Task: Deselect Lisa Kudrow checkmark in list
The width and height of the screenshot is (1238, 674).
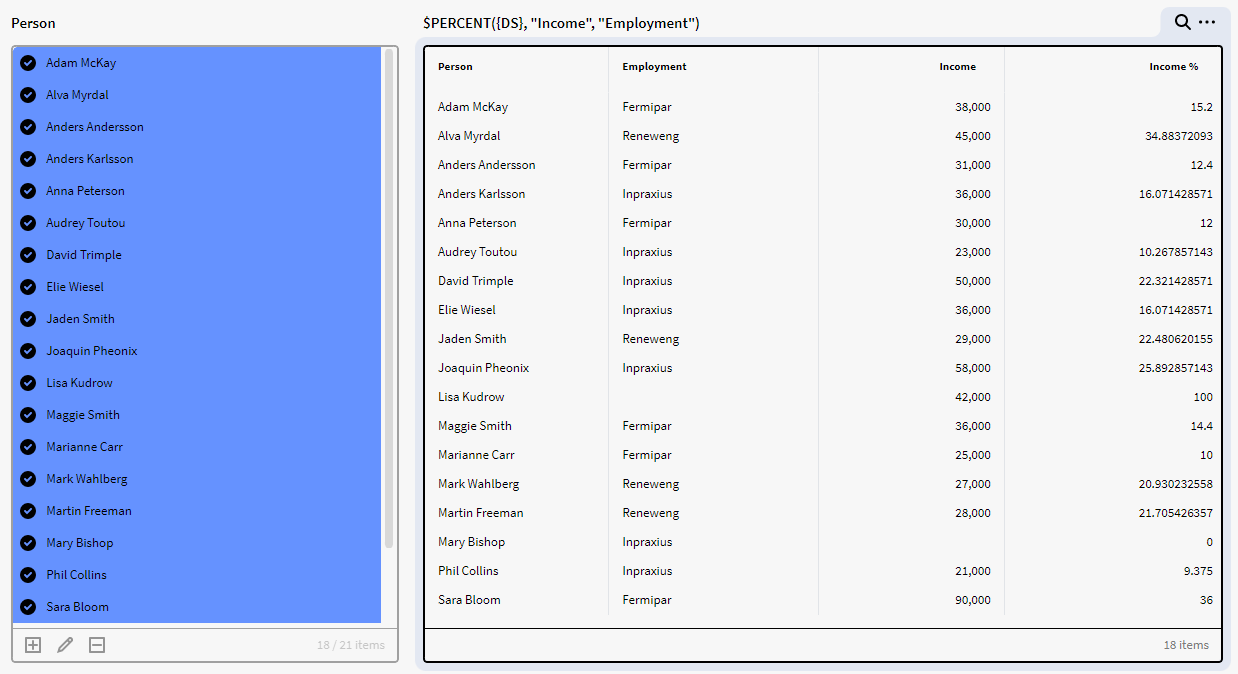Action: tap(28, 383)
